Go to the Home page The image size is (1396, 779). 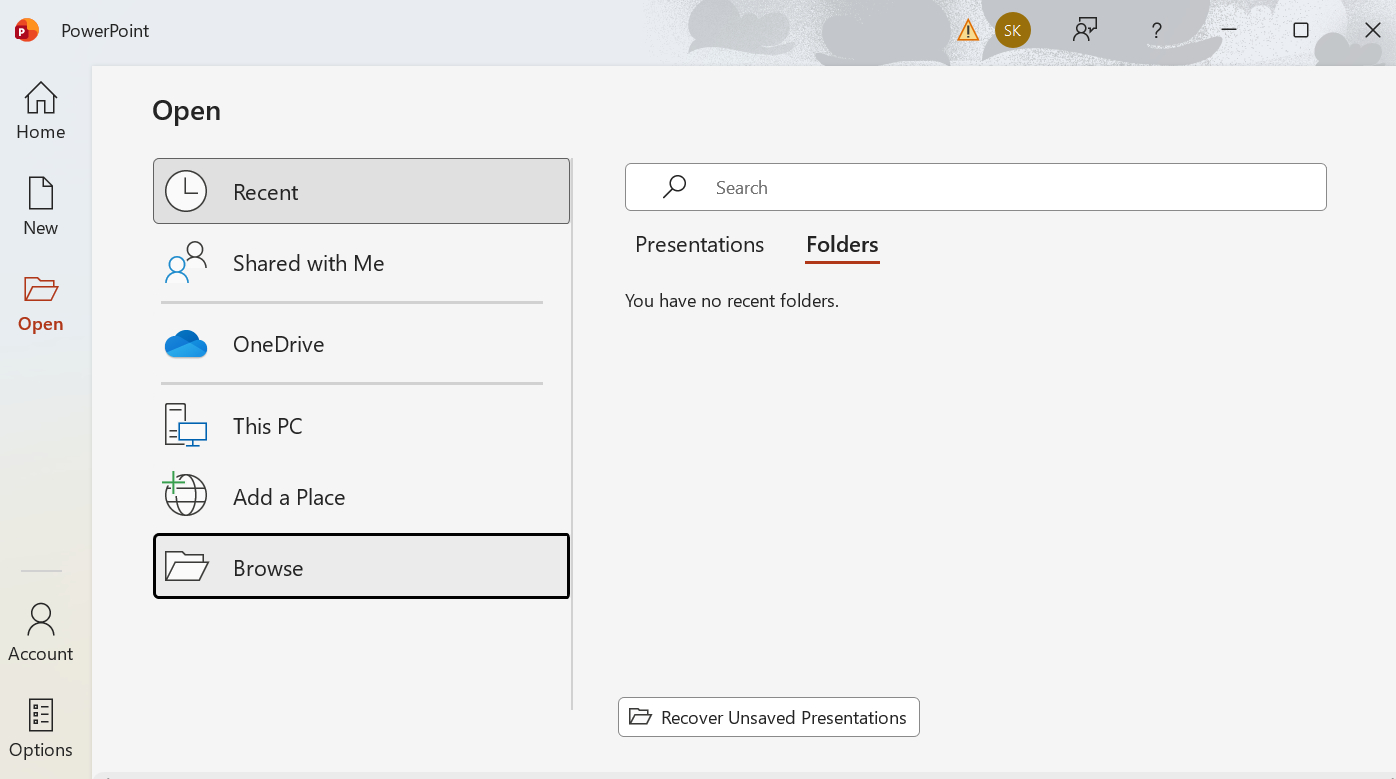[41, 111]
